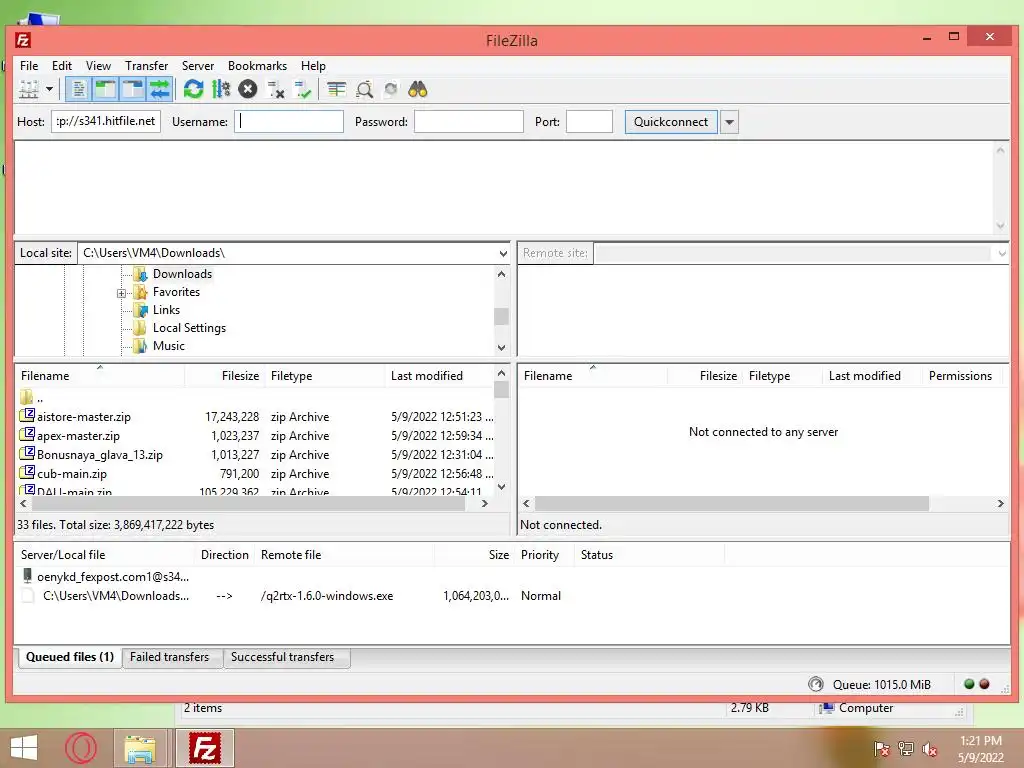Toggle message log display
1024x768 pixels.
tap(78, 89)
